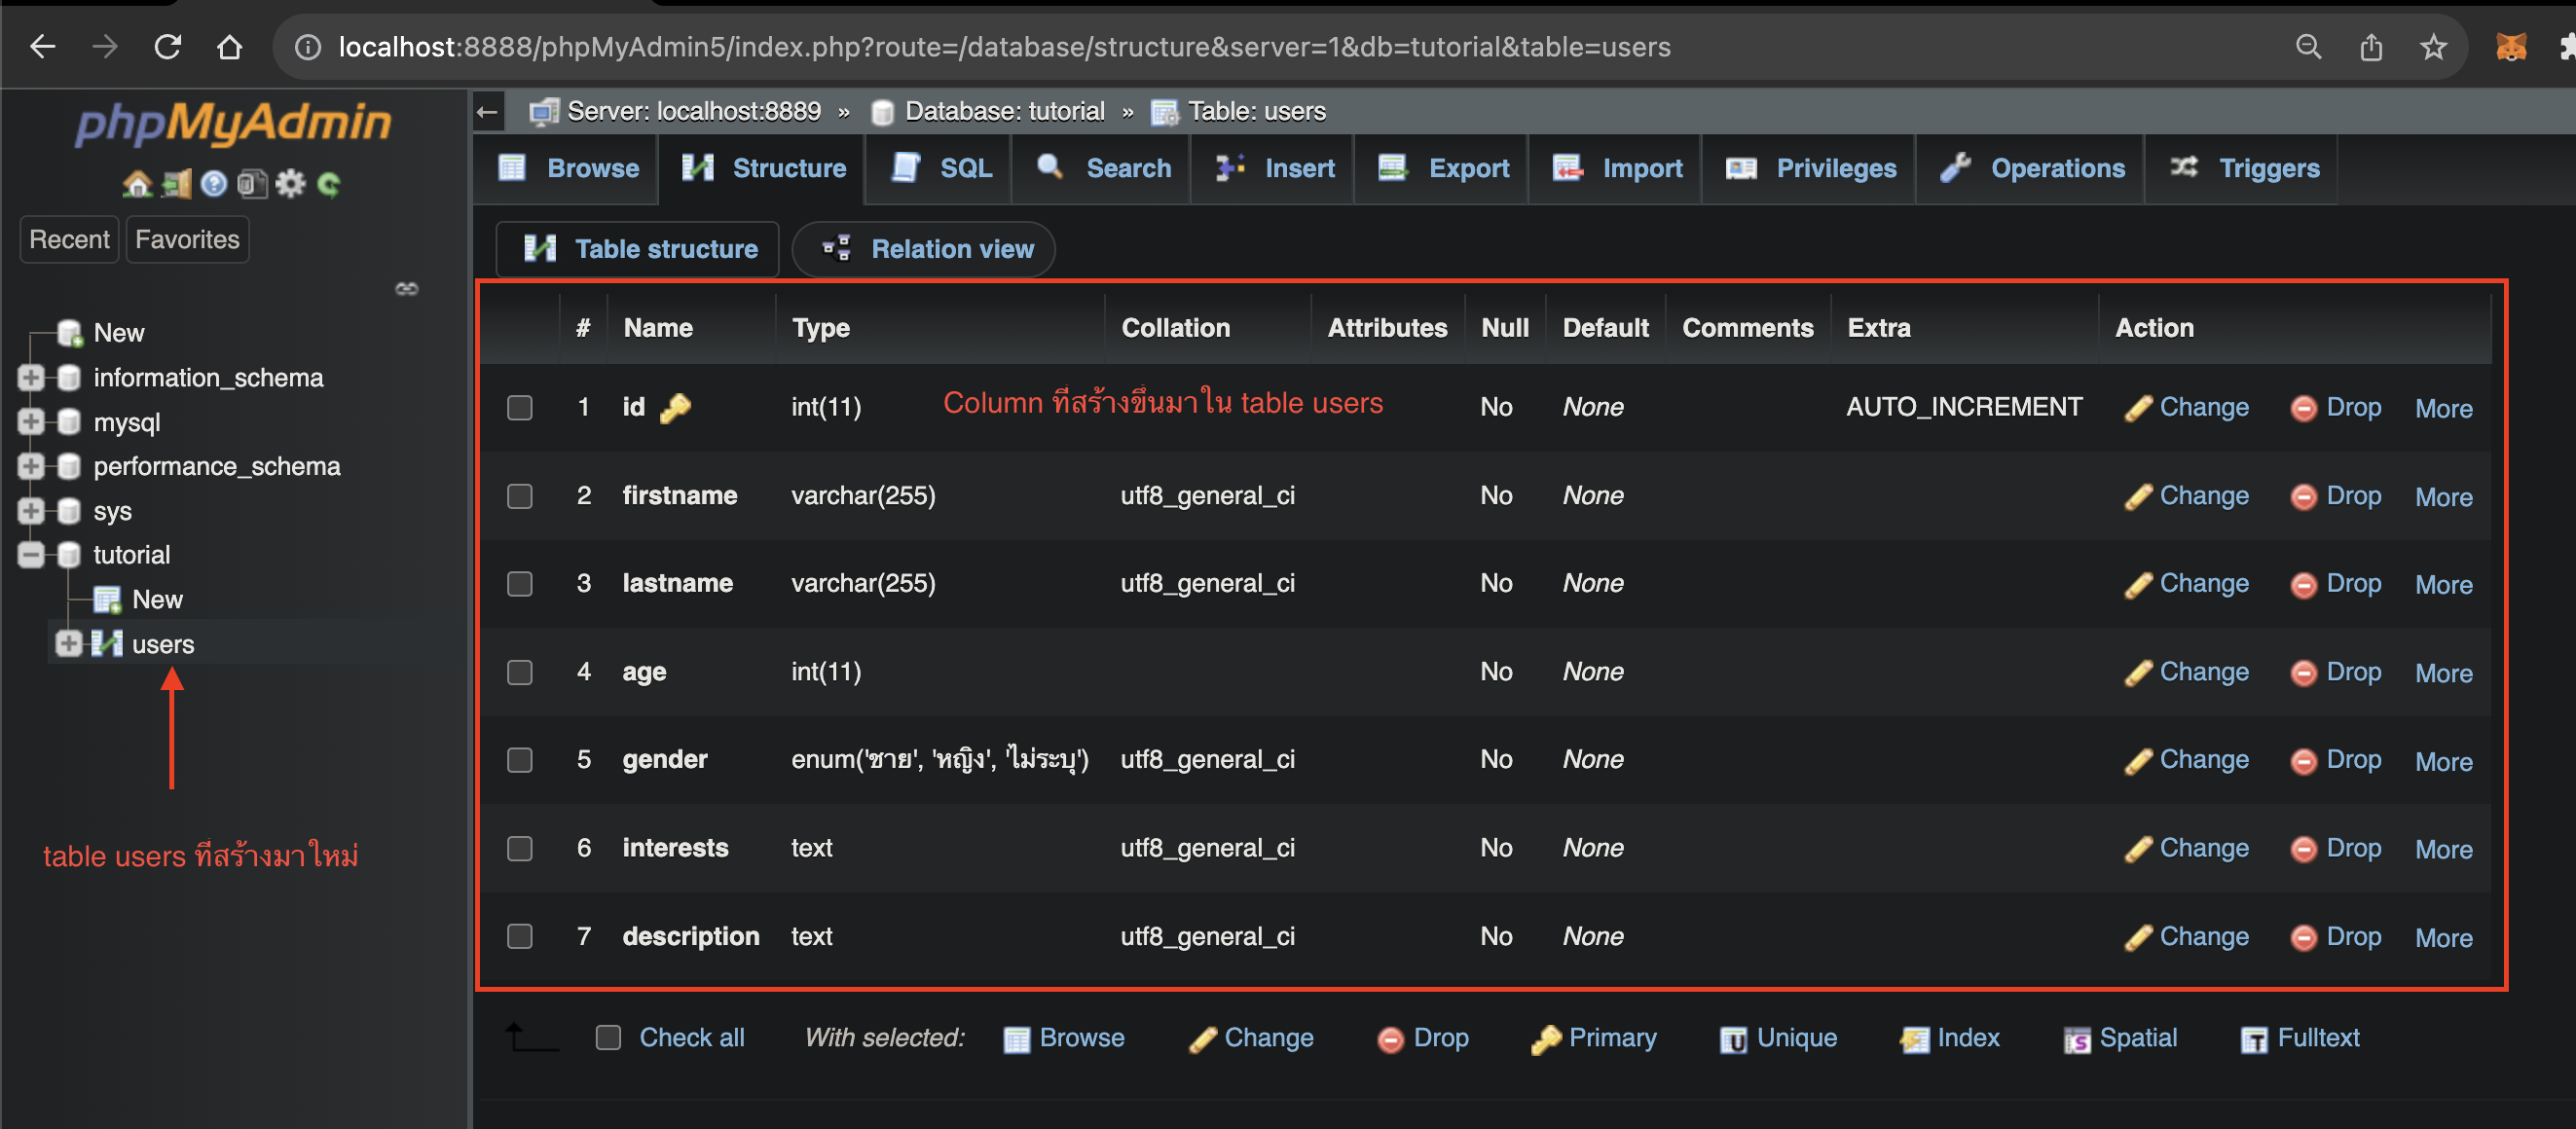Tick checkbox for id column row
Viewport: 2576px width, 1129px height.
point(519,407)
